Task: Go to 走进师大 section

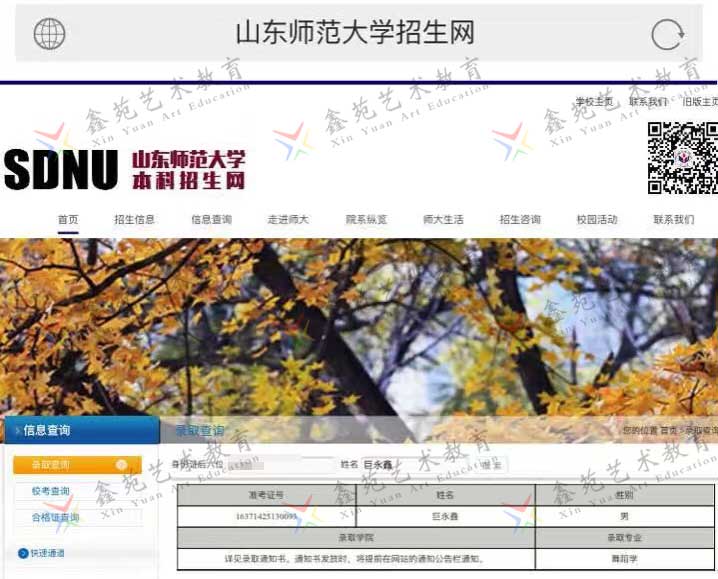Action: click(288, 220)
